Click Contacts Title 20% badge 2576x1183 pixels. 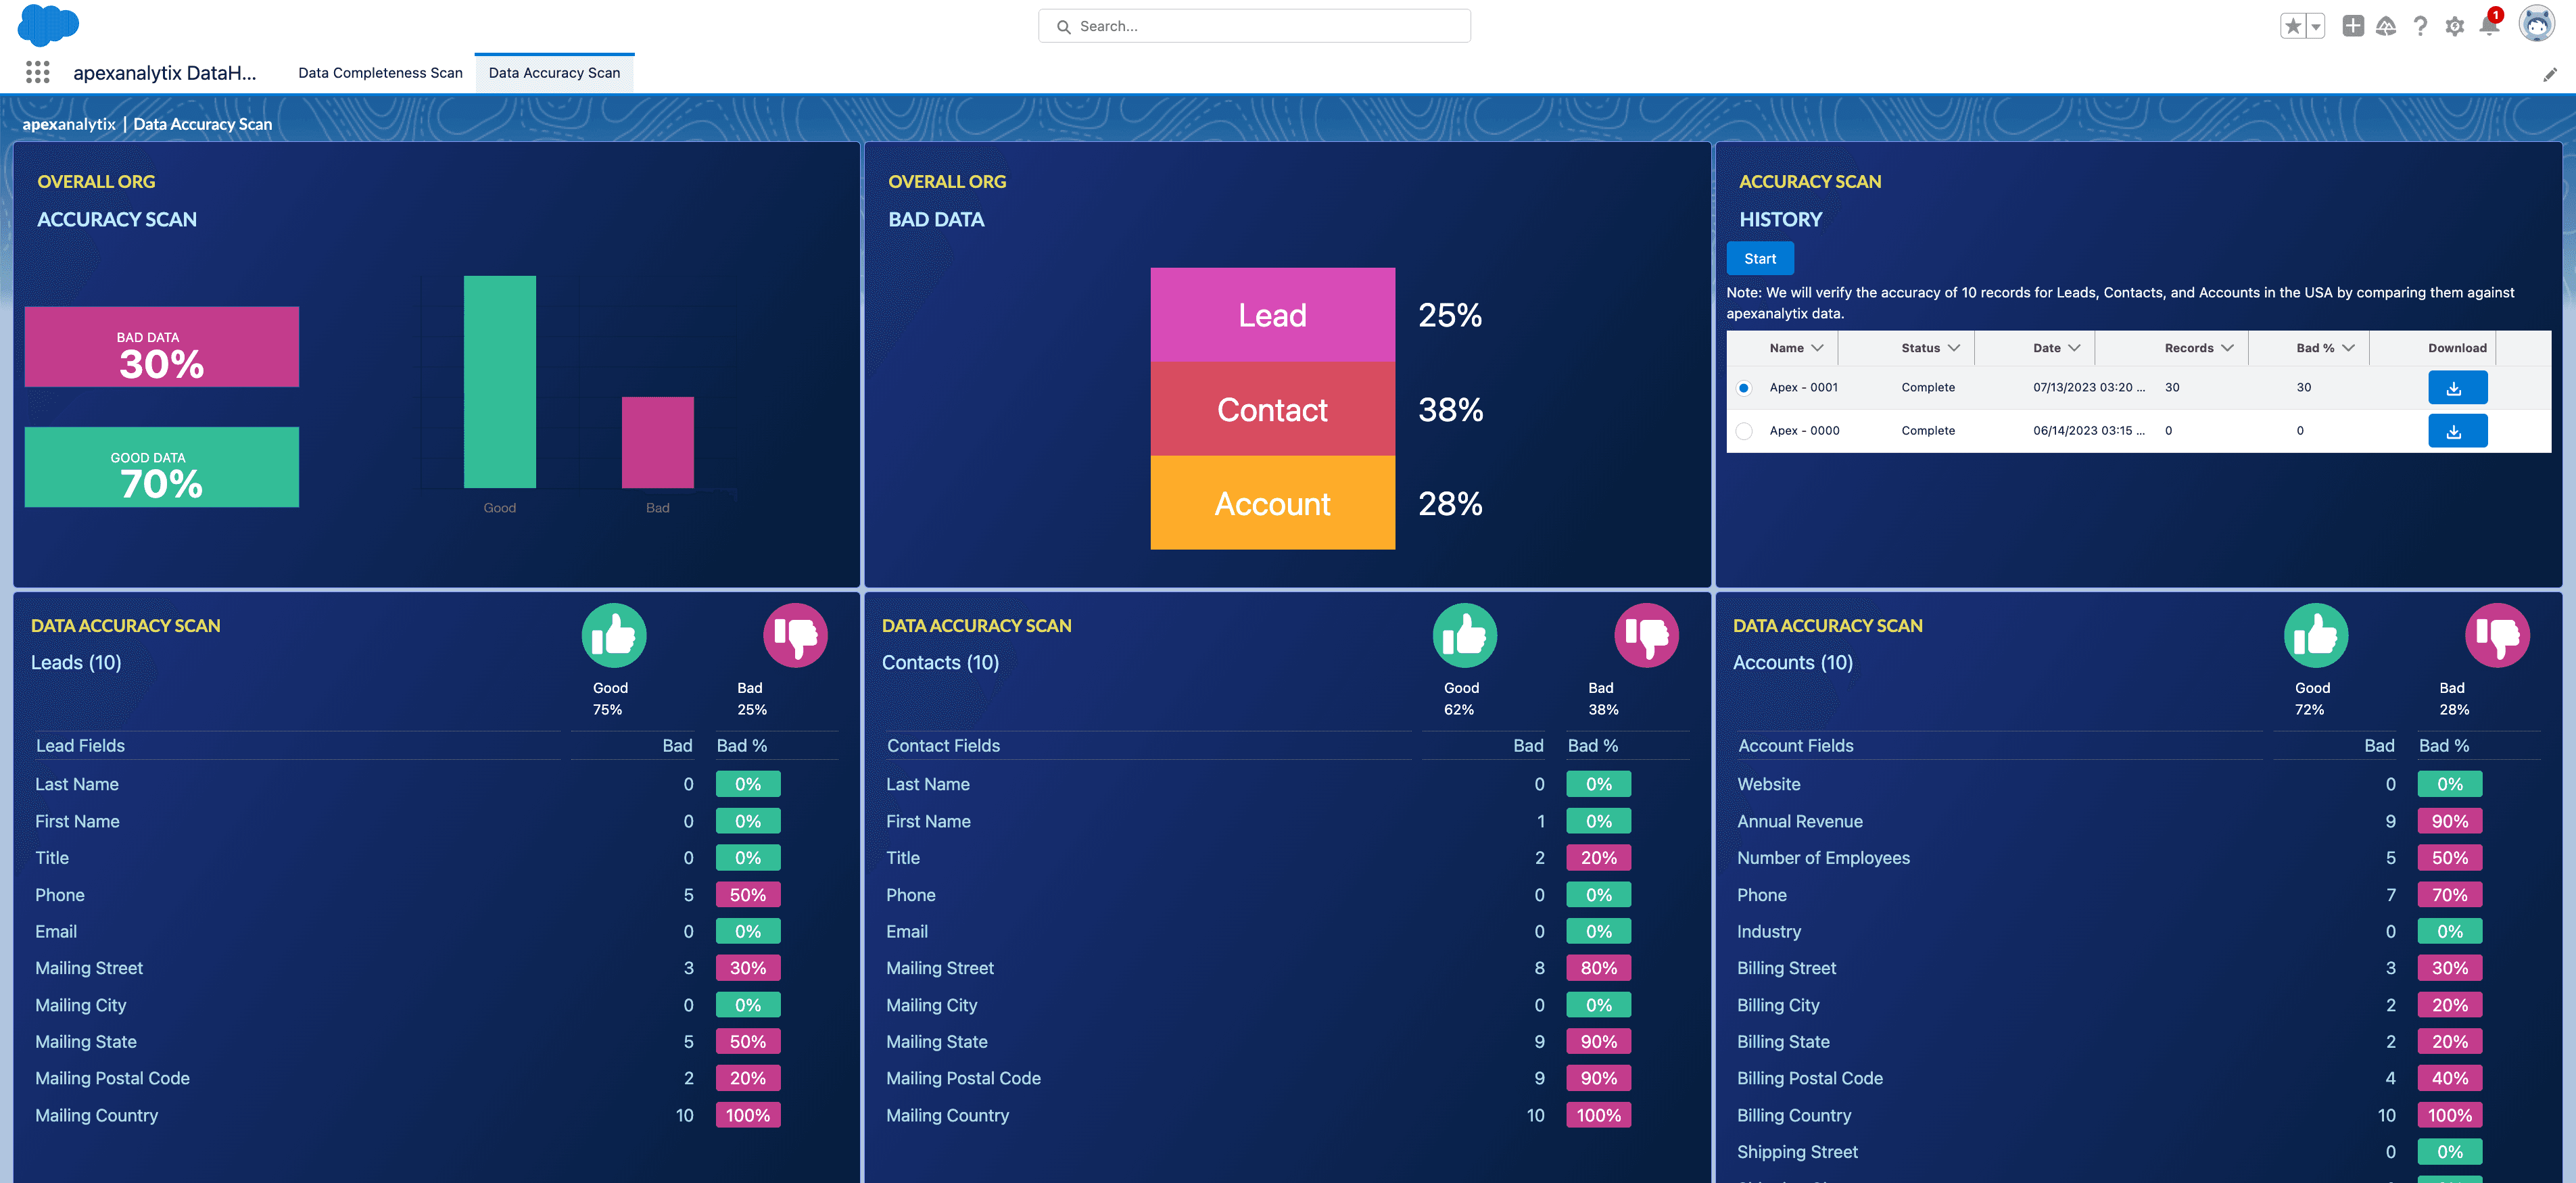(x=1599, y=858)
